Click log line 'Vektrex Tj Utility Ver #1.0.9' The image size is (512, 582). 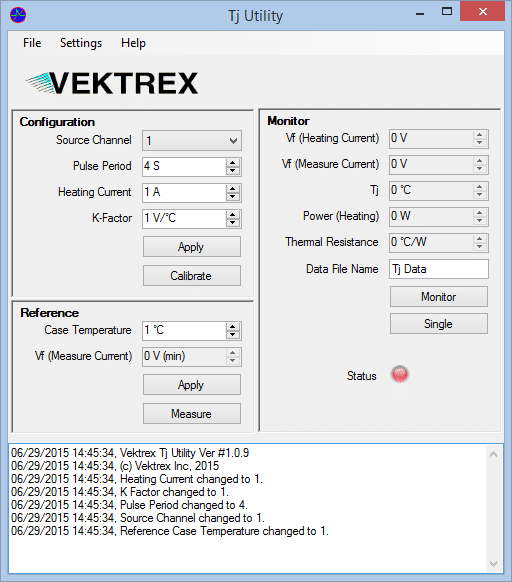coord(130,453)
